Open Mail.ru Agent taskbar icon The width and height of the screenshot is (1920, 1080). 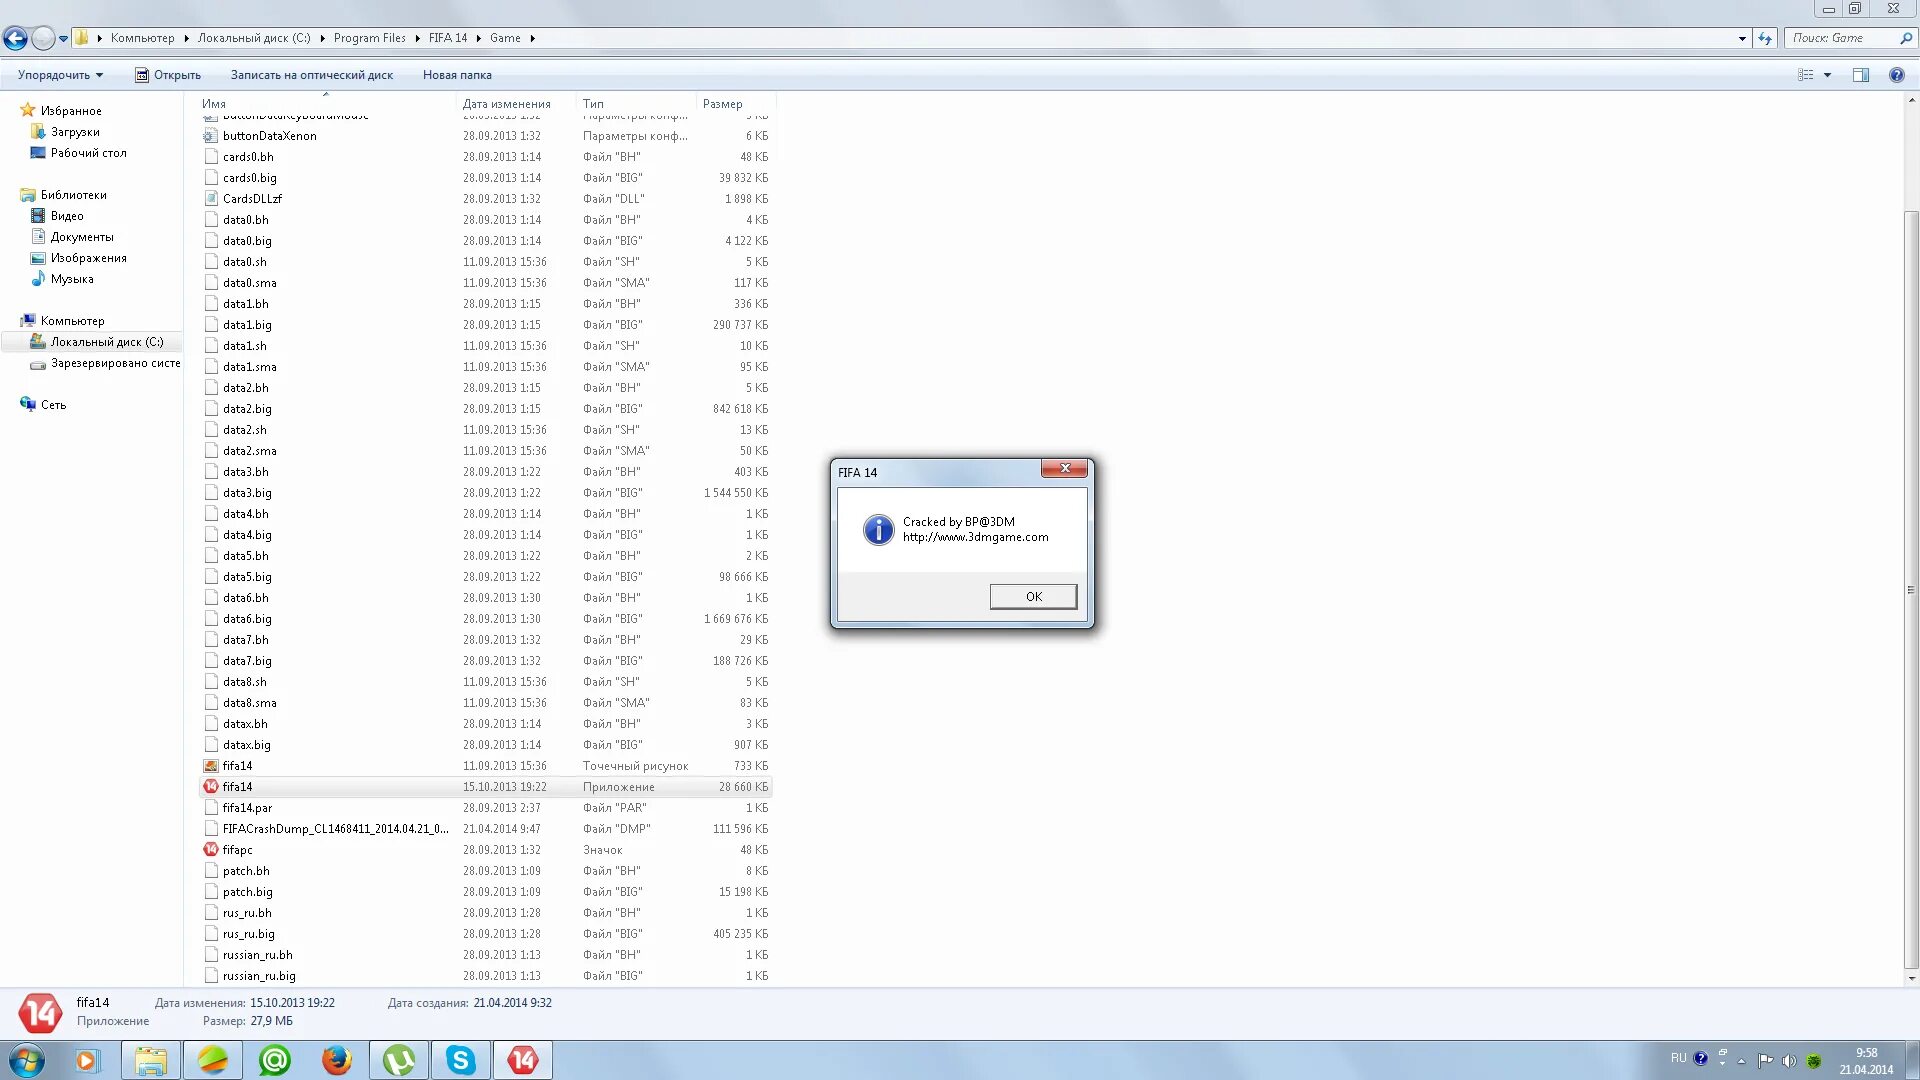click(x=275, y=1060)
